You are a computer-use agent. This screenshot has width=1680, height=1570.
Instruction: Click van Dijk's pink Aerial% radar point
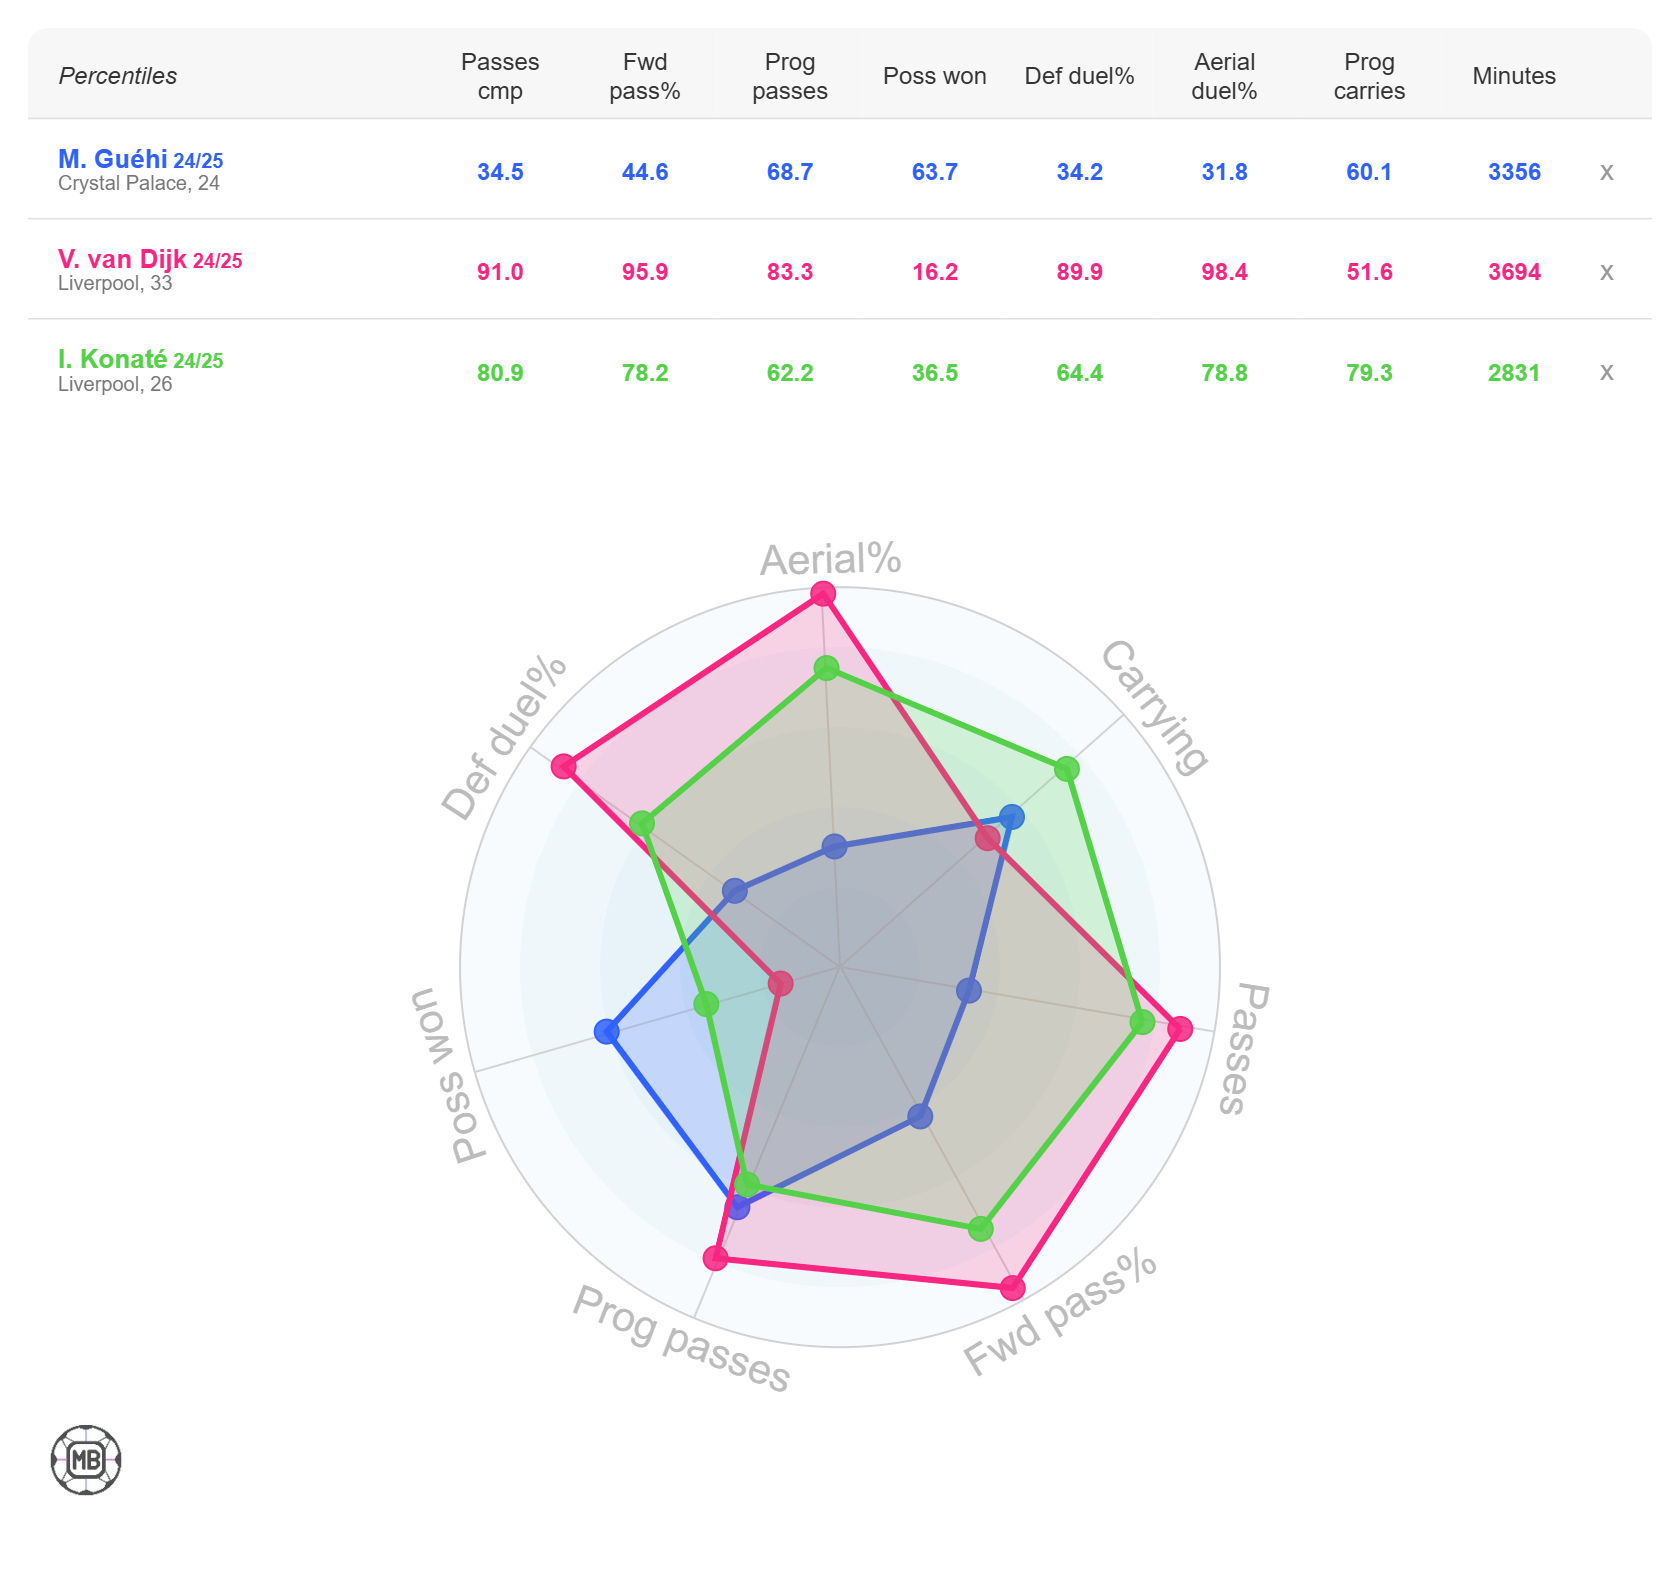pyautogui.click(x=823, y=594)
